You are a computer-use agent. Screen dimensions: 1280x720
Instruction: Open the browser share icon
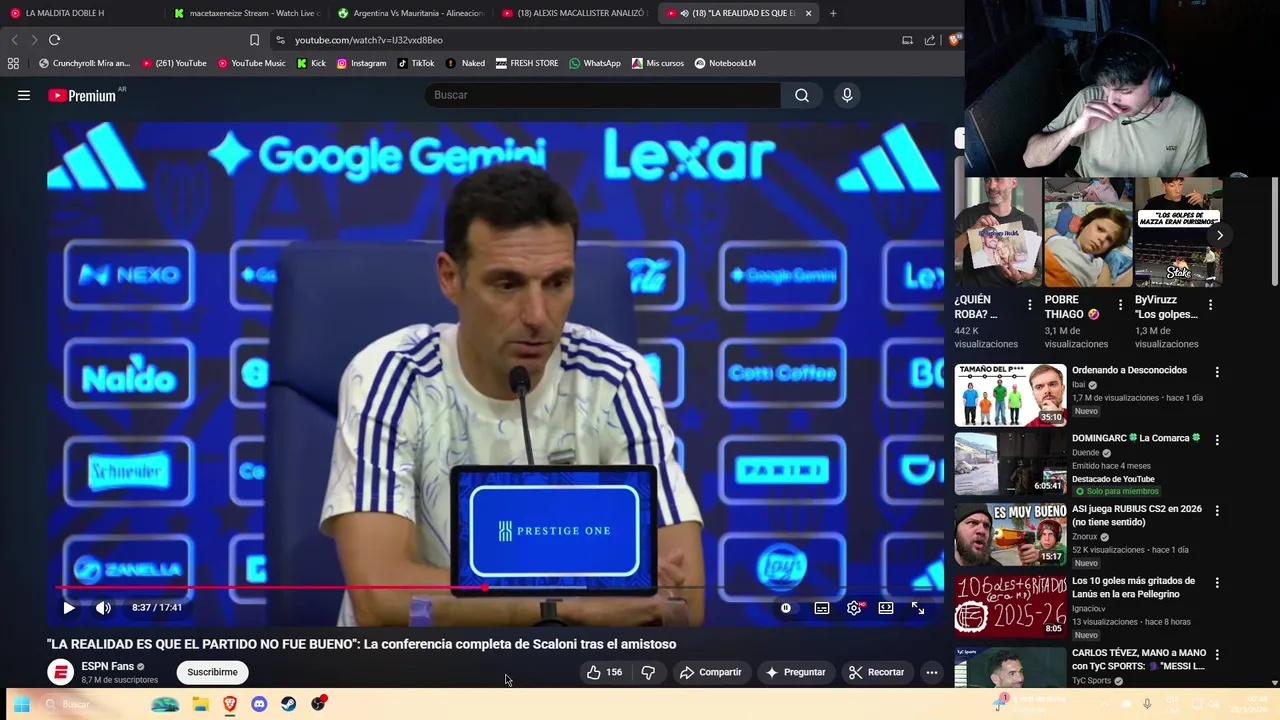point(930,40)
